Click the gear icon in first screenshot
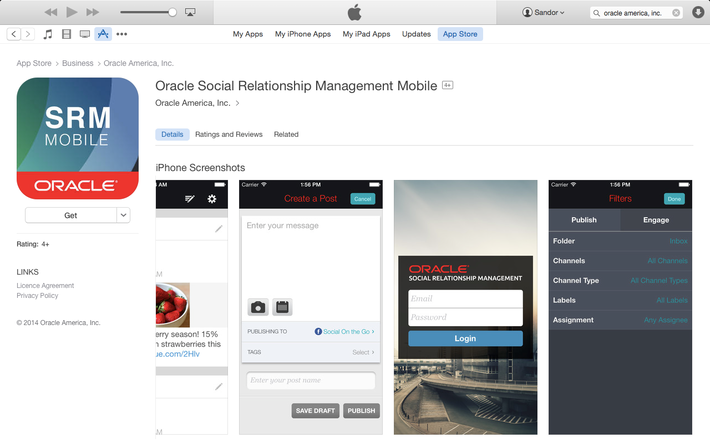The image size is (710, 443). coord(211,199)
